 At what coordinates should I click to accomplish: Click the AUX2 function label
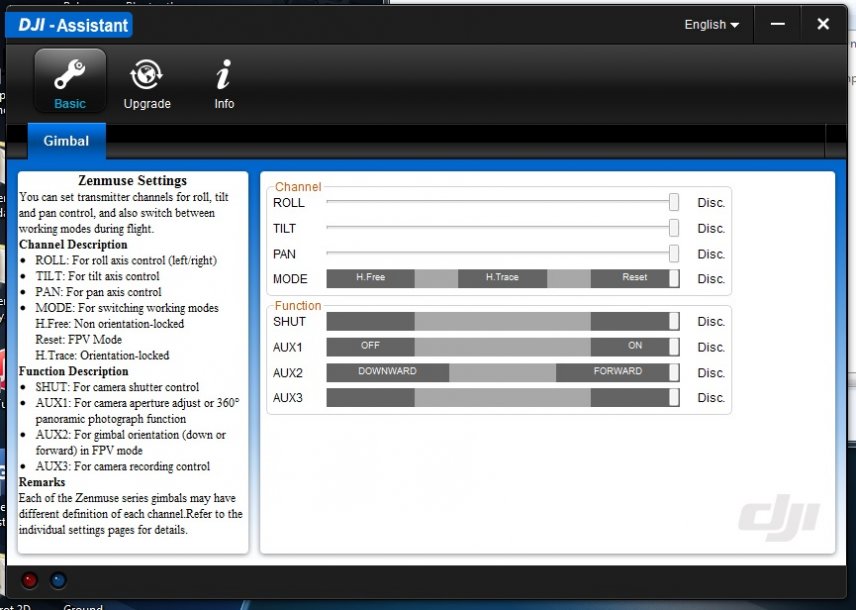[288, 373]
